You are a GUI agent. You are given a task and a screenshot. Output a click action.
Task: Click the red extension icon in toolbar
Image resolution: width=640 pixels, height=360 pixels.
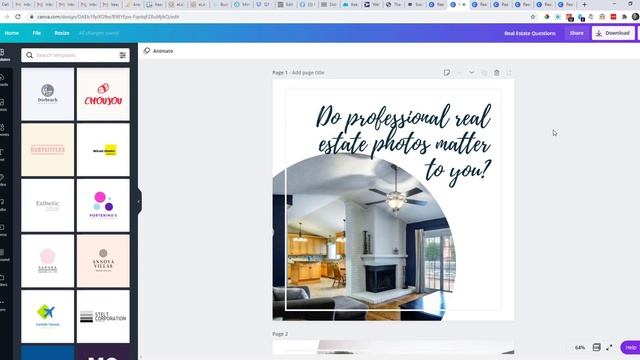[x=613, y=17]
